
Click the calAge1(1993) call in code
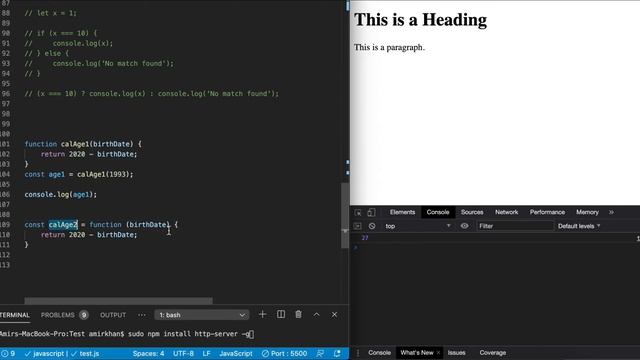[x=104, y=174]
